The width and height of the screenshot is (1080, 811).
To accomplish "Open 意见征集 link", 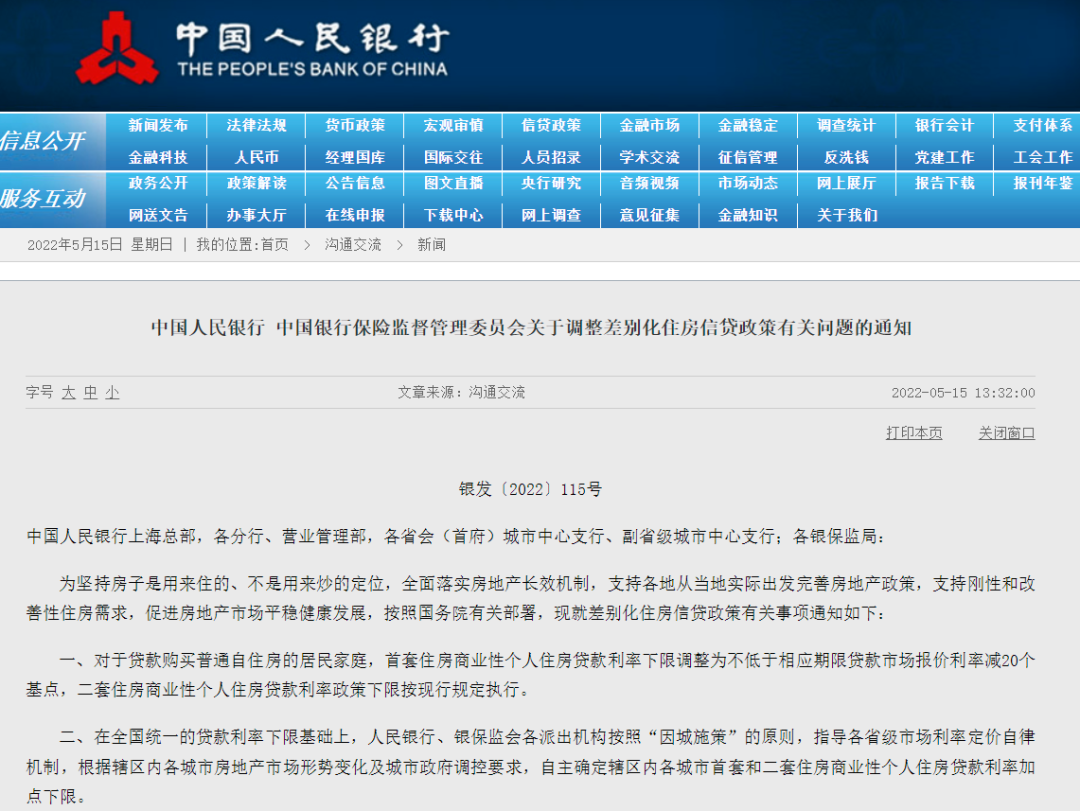I will click(650, 216).
